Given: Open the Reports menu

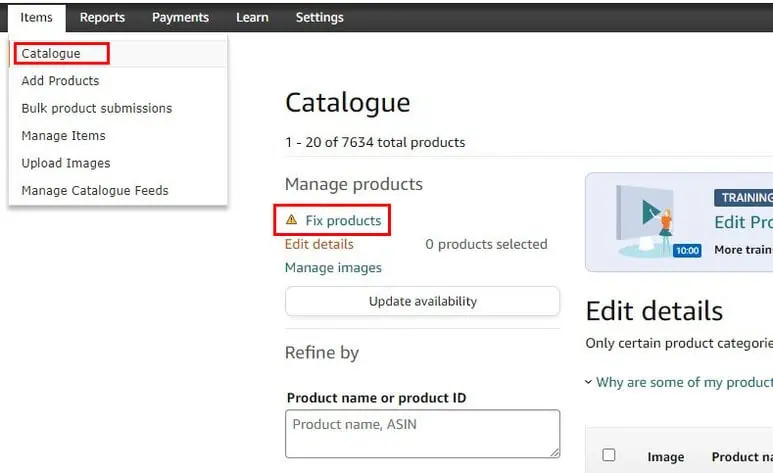Looking at the screenshot, I should 102,18.
